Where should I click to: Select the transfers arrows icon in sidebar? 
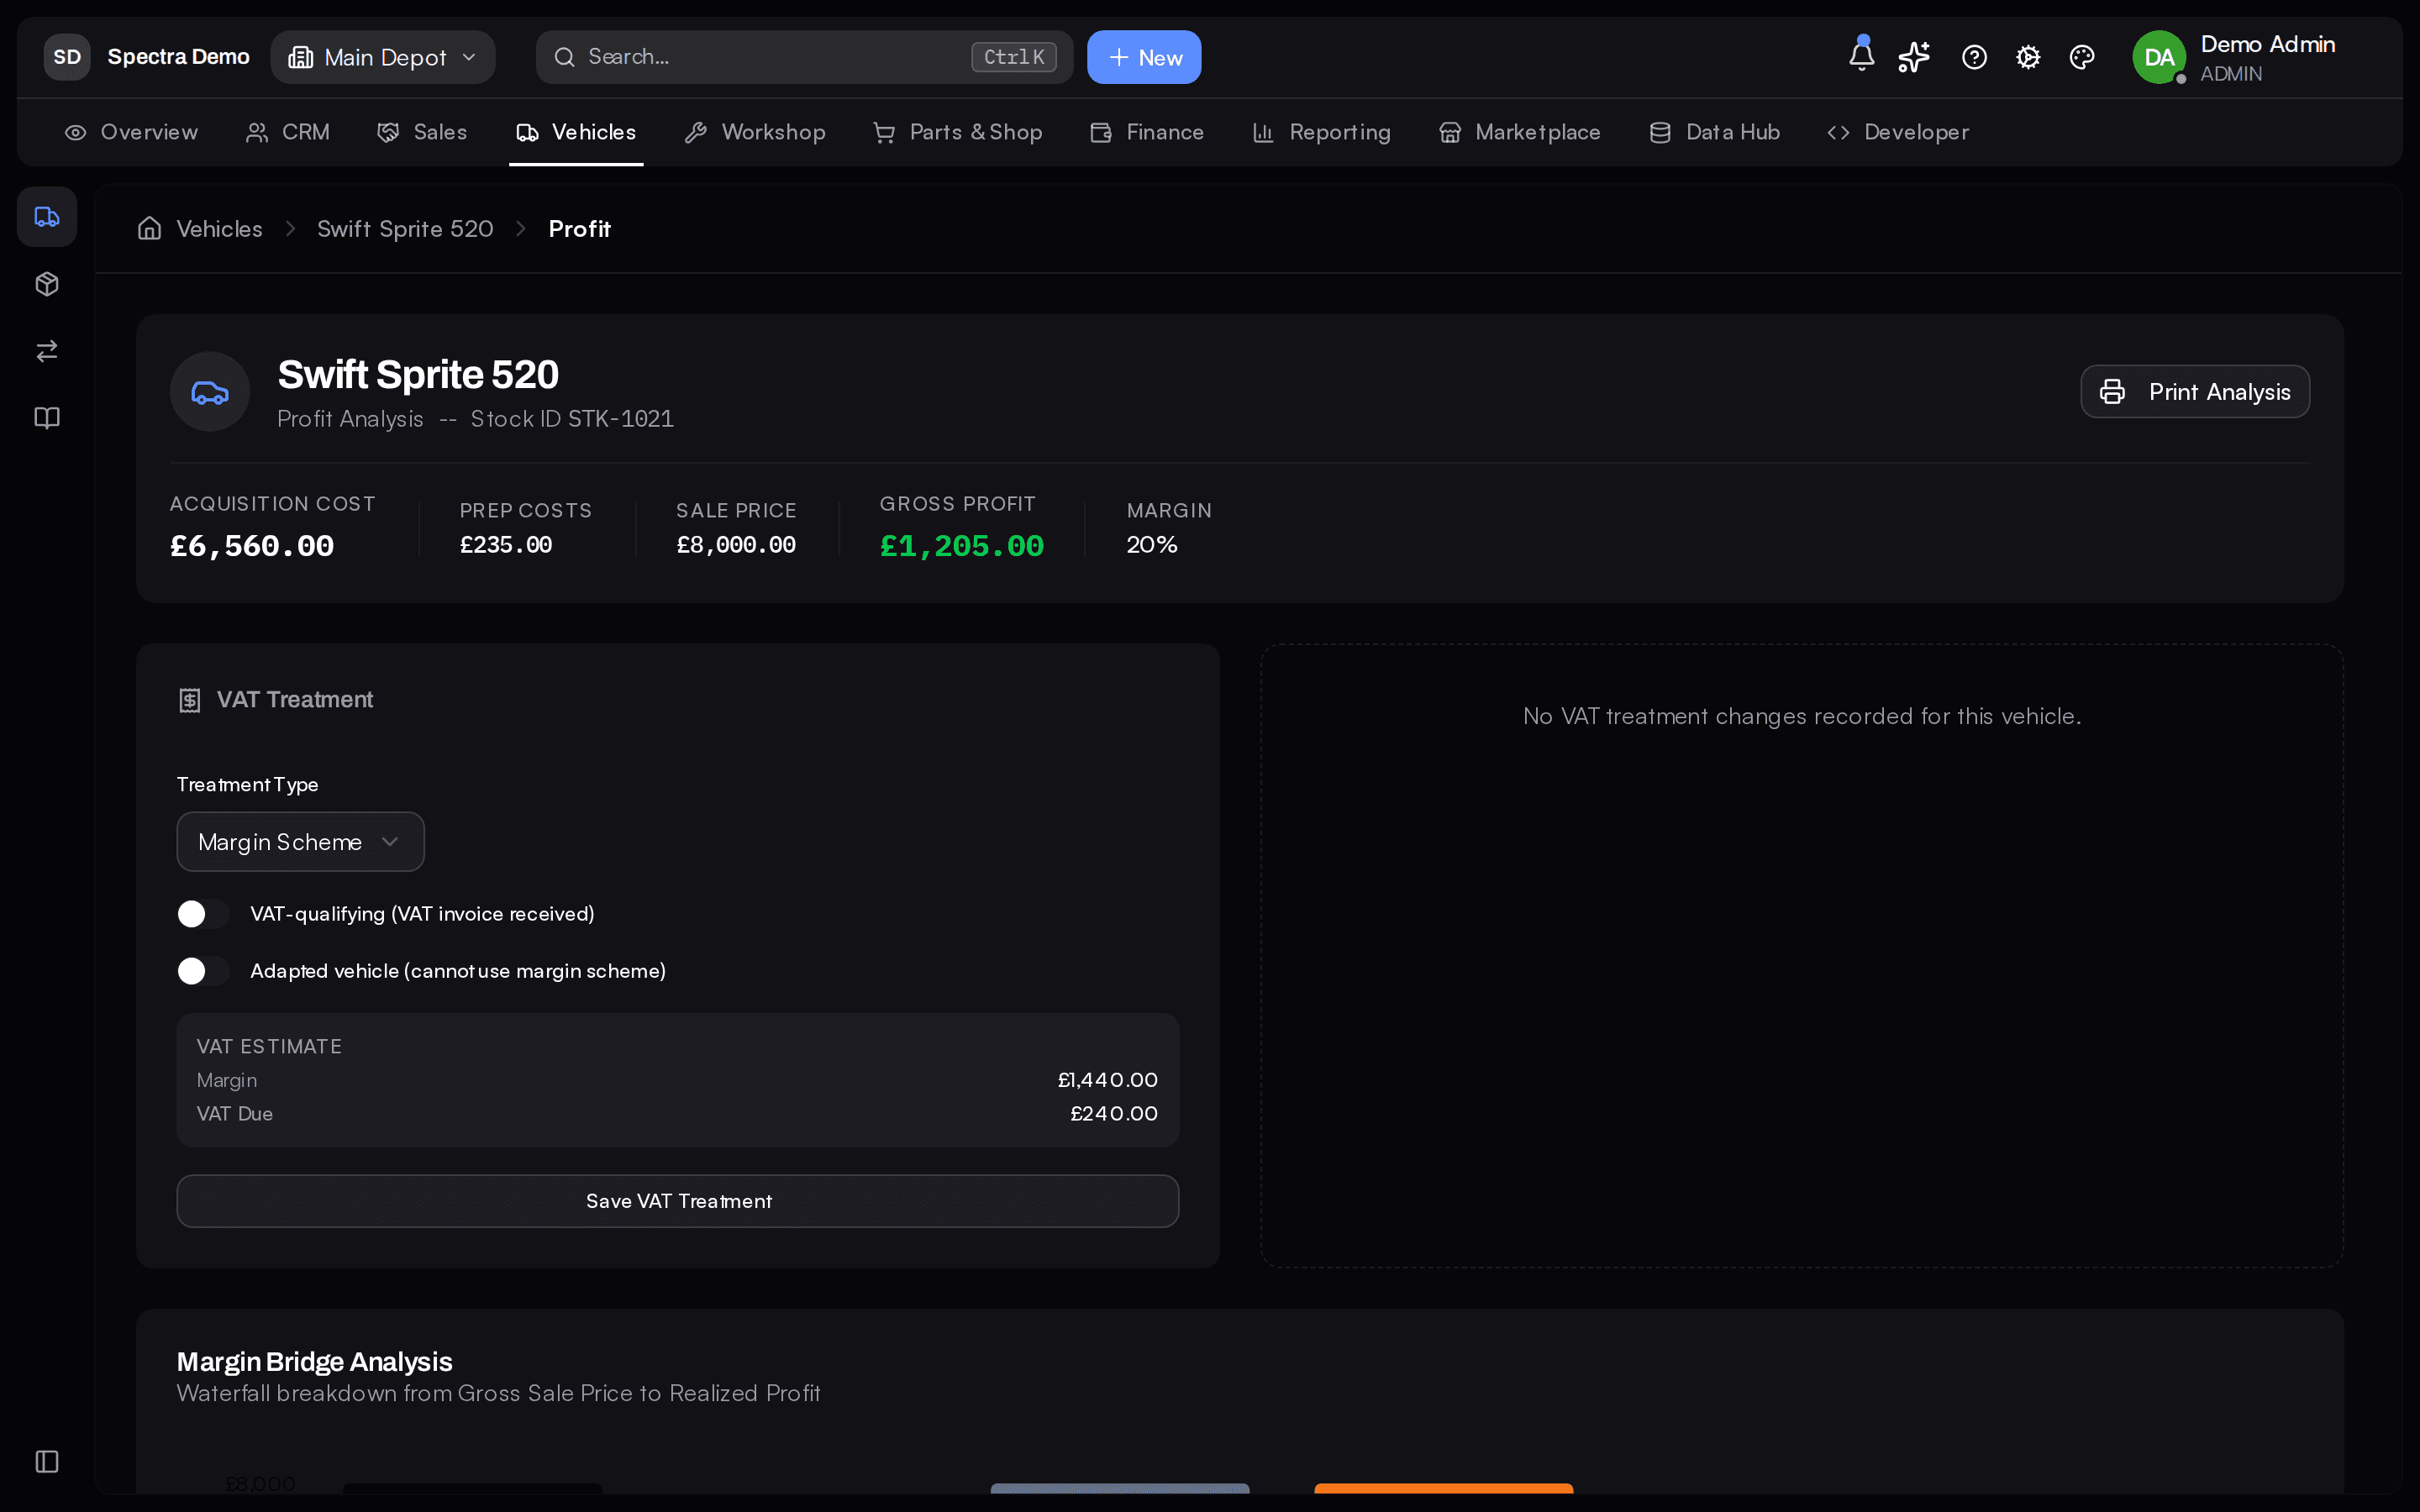[47, 351]
